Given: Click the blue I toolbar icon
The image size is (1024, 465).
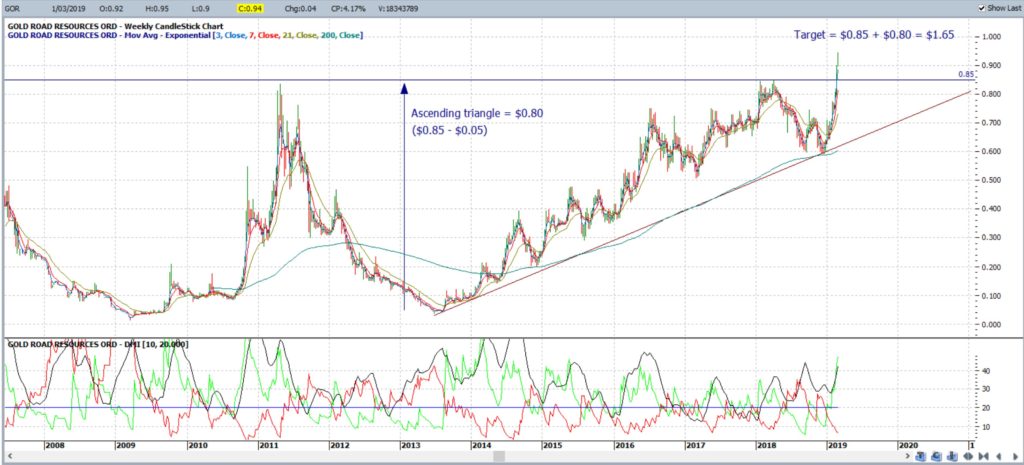Looking at the screenshot, I should 952,457.
